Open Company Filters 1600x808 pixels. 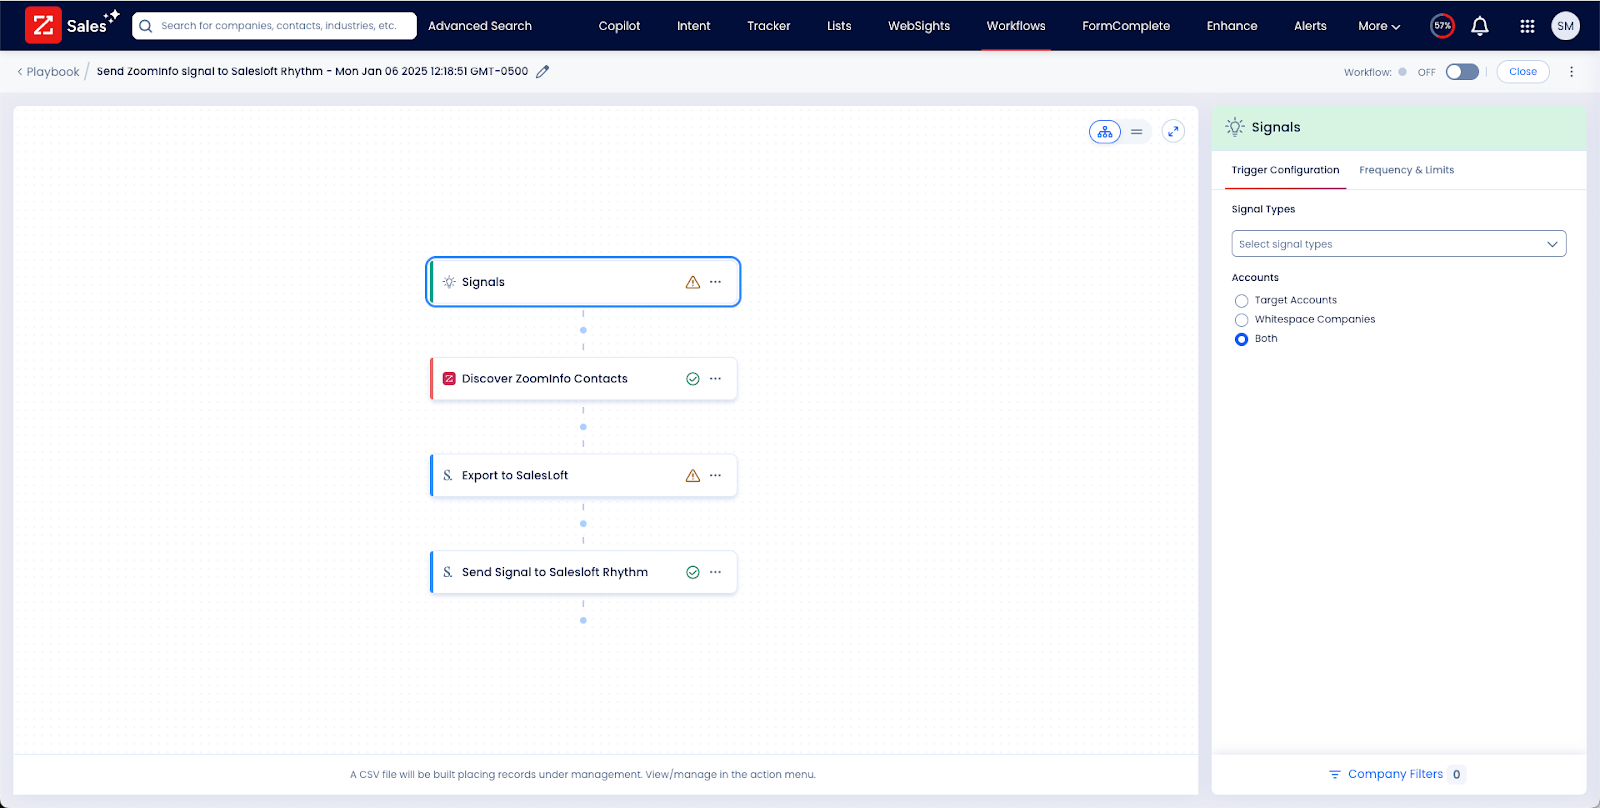[1395, 774]
